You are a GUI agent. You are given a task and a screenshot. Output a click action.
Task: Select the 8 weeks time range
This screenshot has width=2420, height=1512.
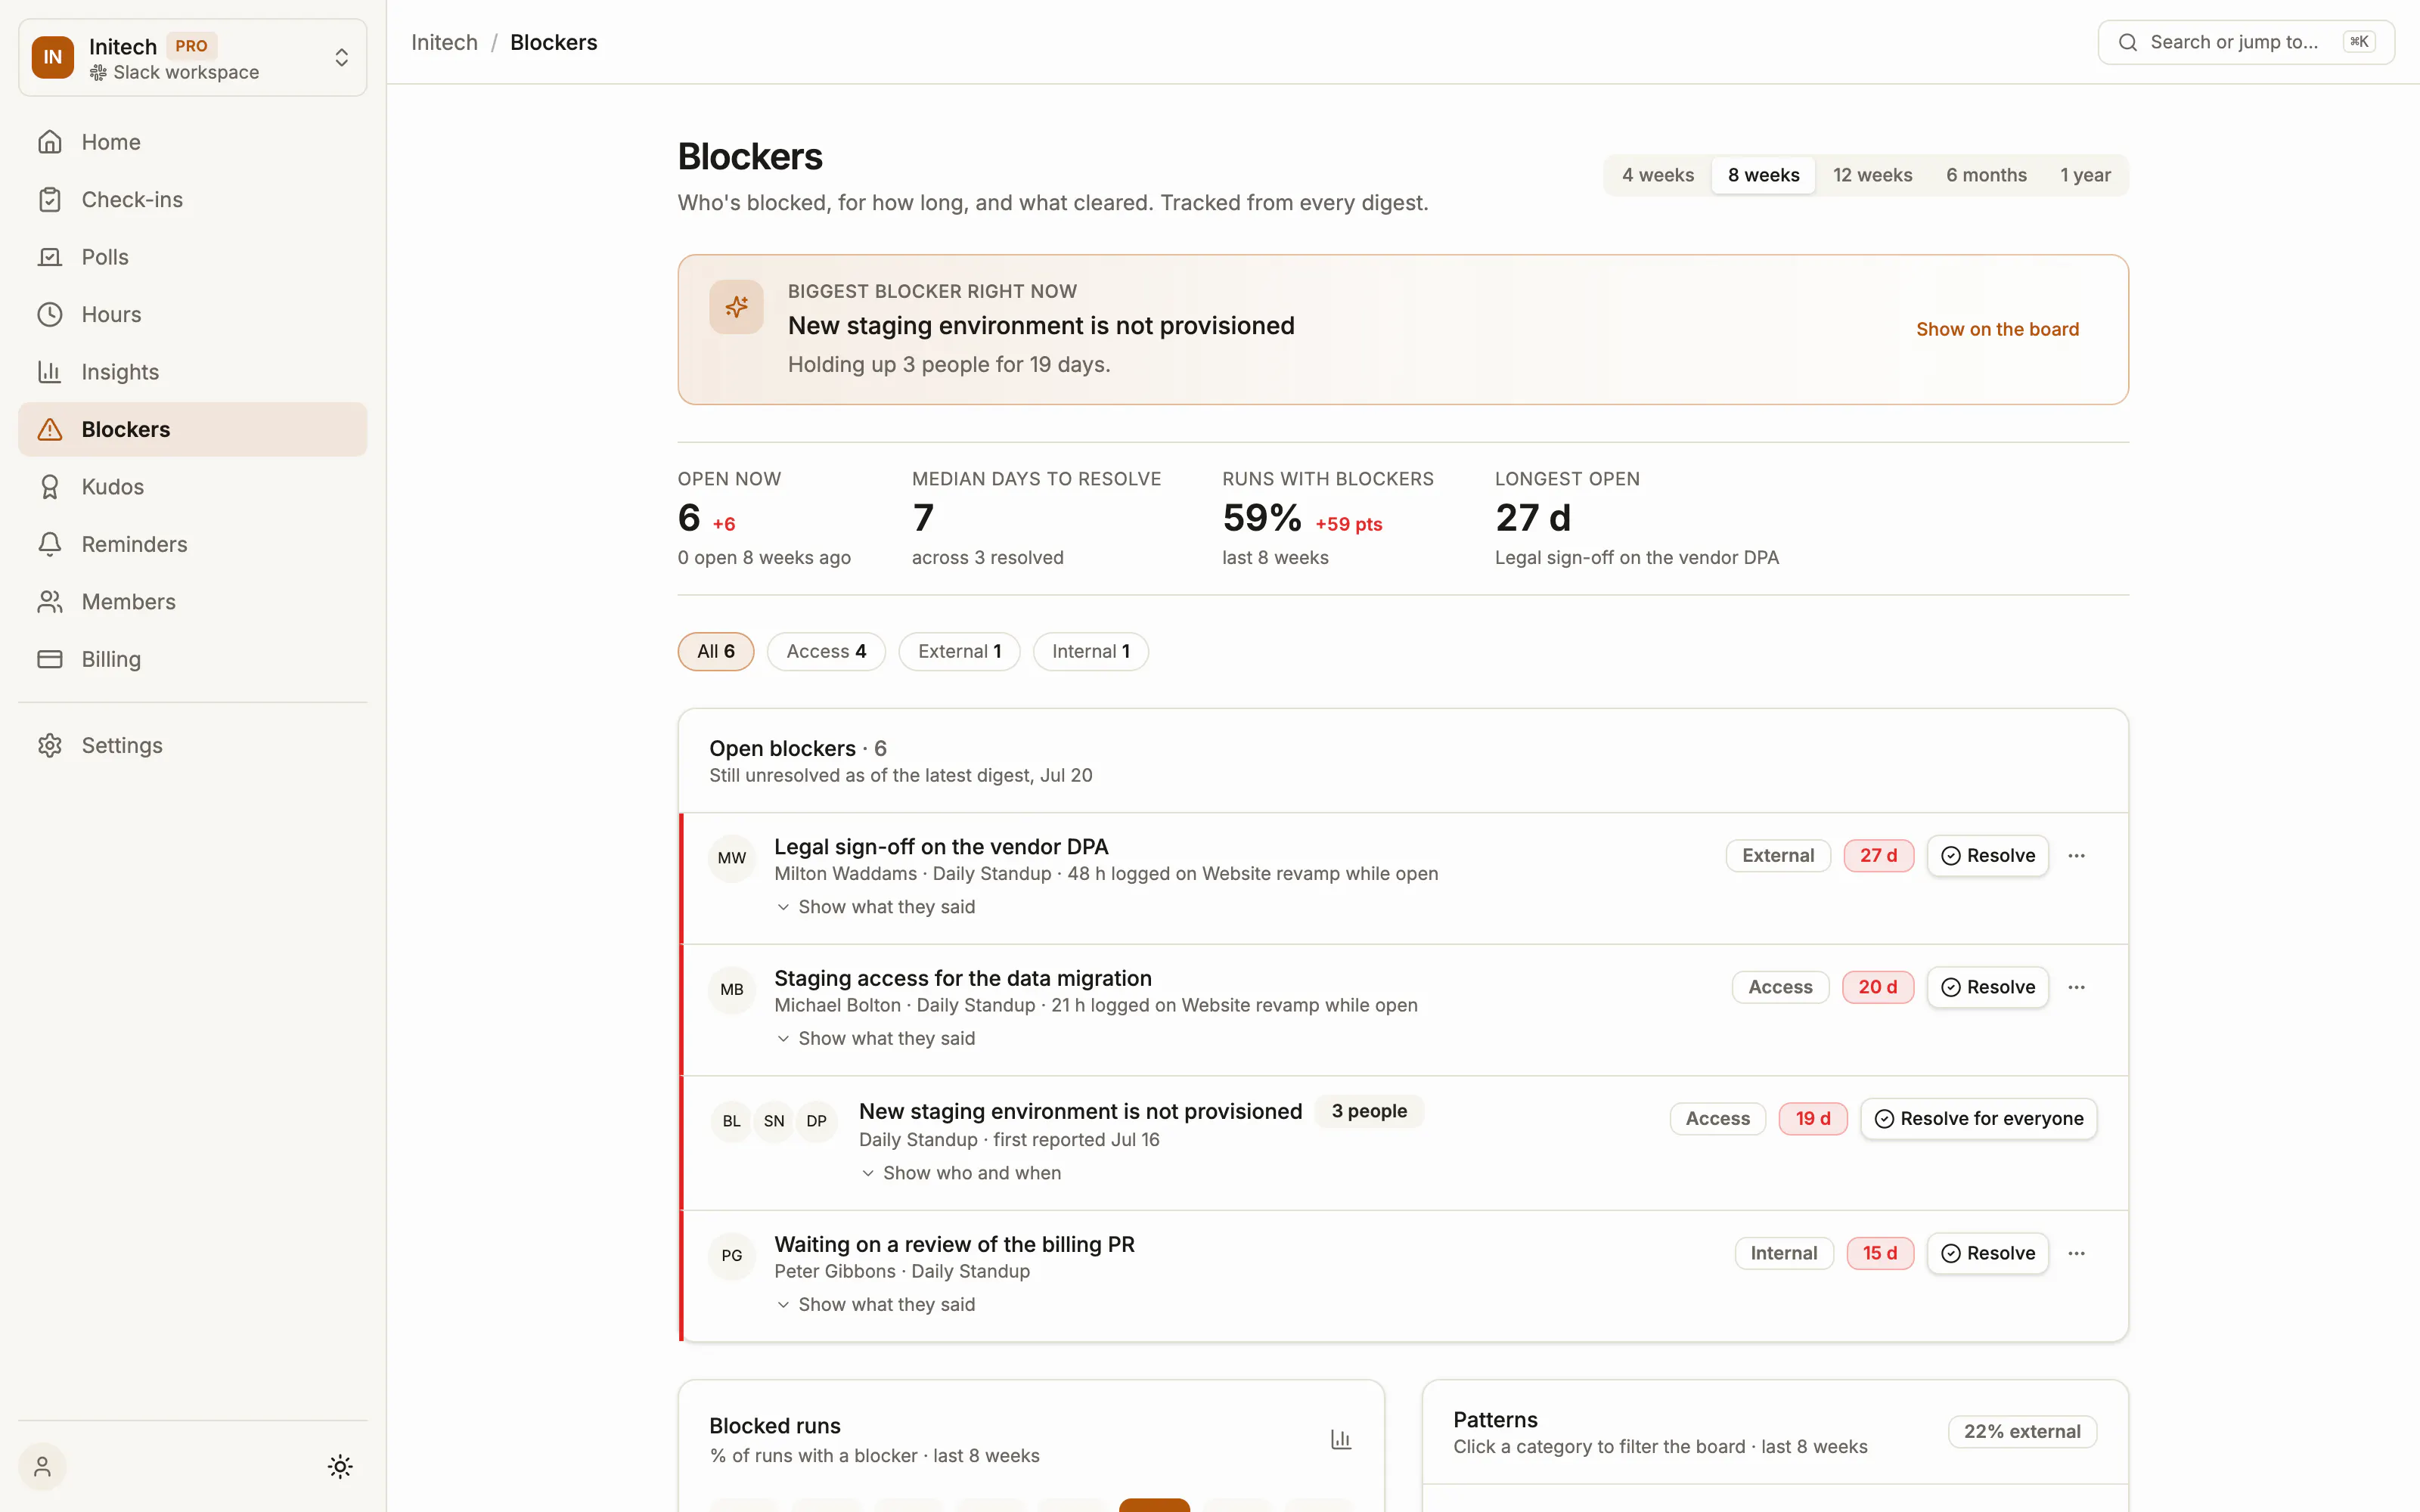coord(1764,176)
